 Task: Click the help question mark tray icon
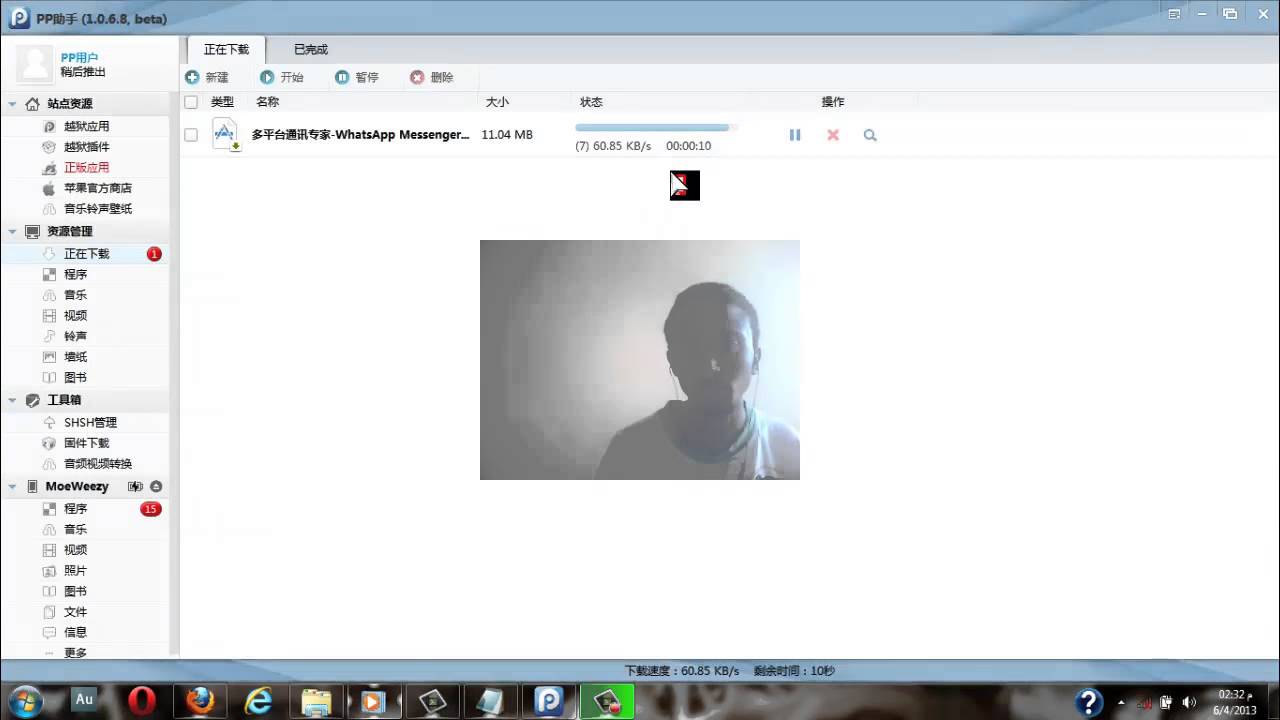click(x=1089, y=702)
